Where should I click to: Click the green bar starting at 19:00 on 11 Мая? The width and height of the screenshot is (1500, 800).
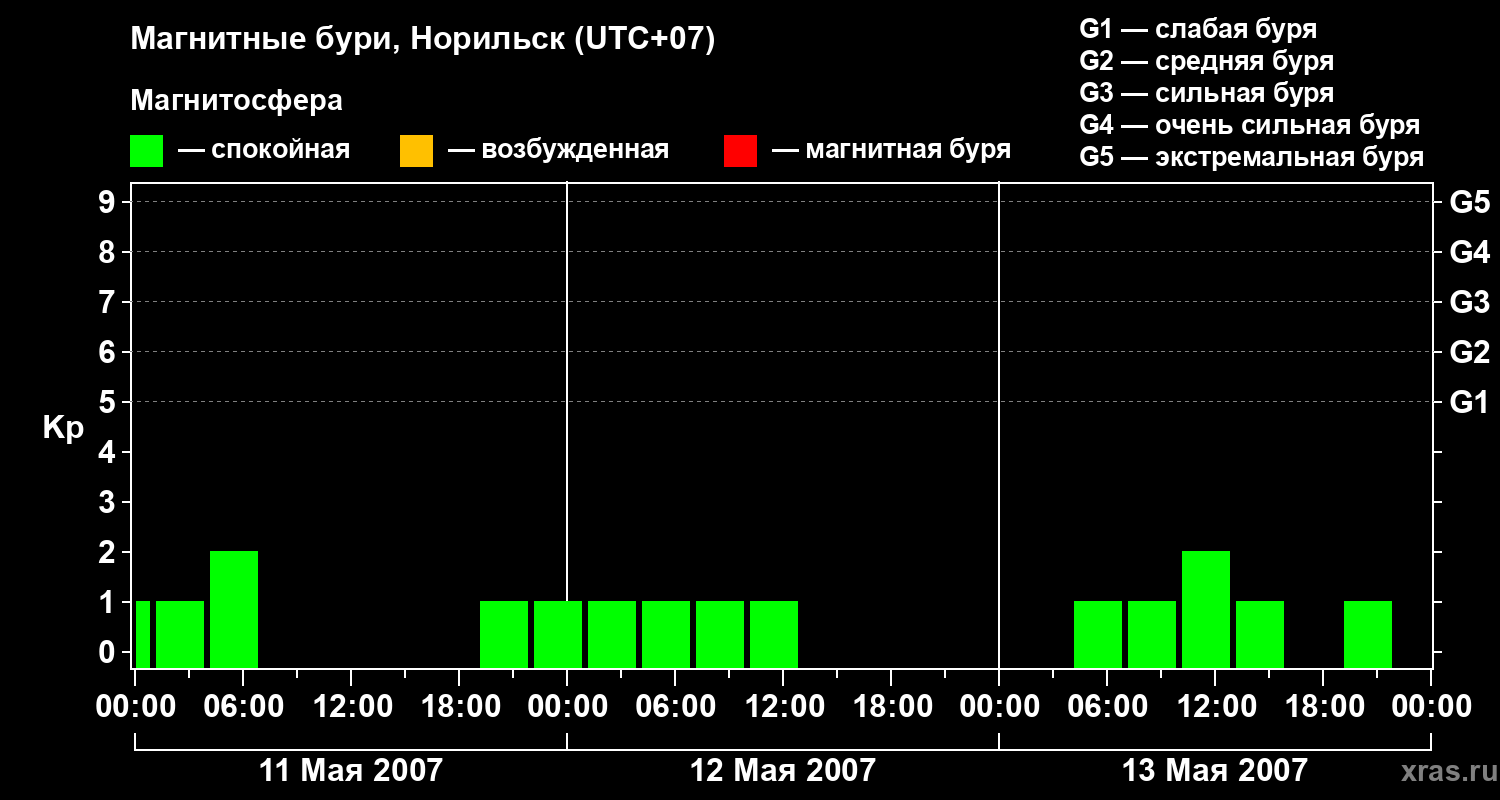pos(504,634)
